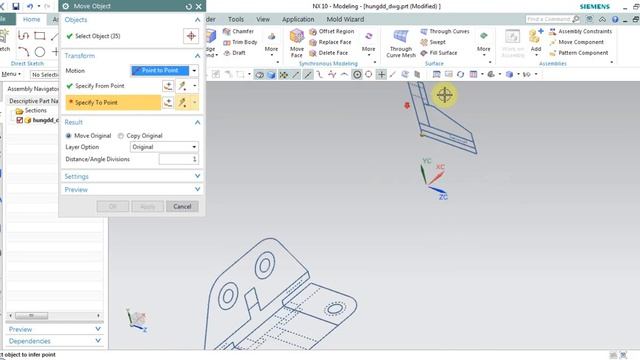
Task: Collapse the Result section
Action: pos(198,122)
